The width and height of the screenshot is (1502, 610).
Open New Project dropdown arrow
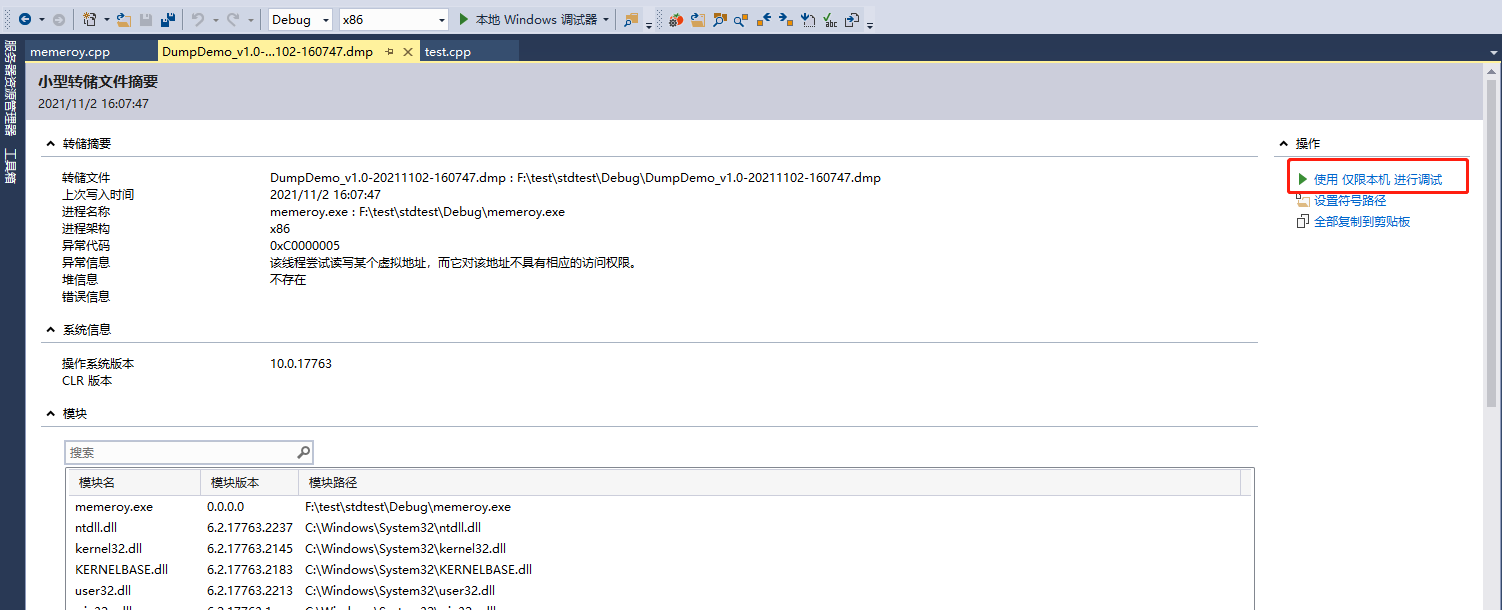point(106,19)
